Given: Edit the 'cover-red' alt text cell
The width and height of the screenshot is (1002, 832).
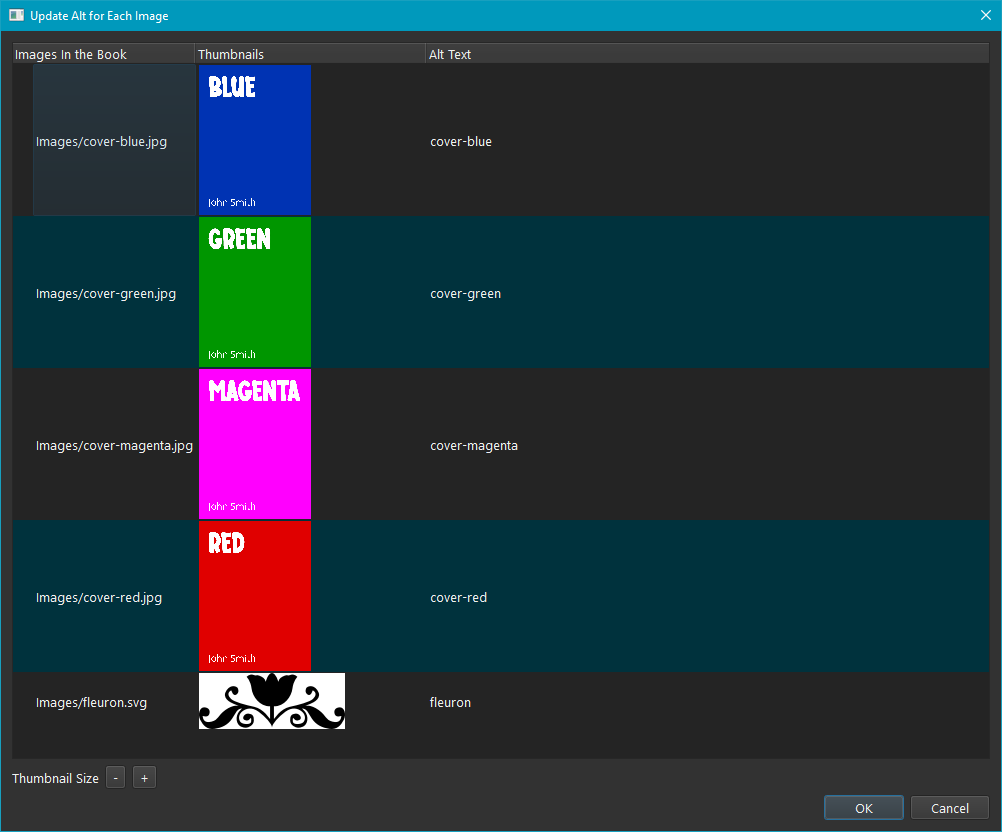Looking at the screenshot, I should 707,597.
